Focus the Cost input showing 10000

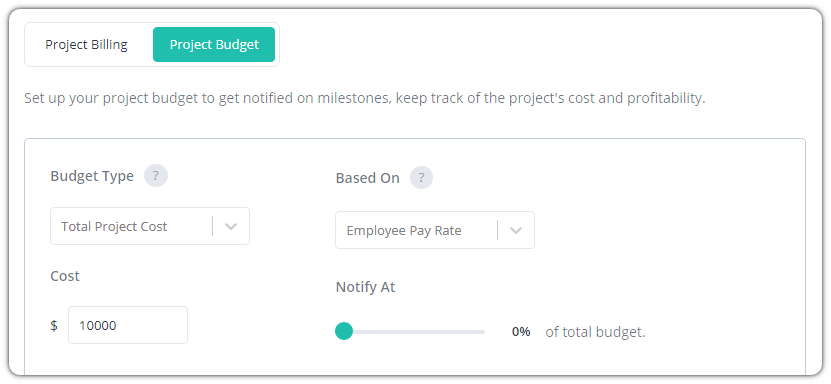128,325
